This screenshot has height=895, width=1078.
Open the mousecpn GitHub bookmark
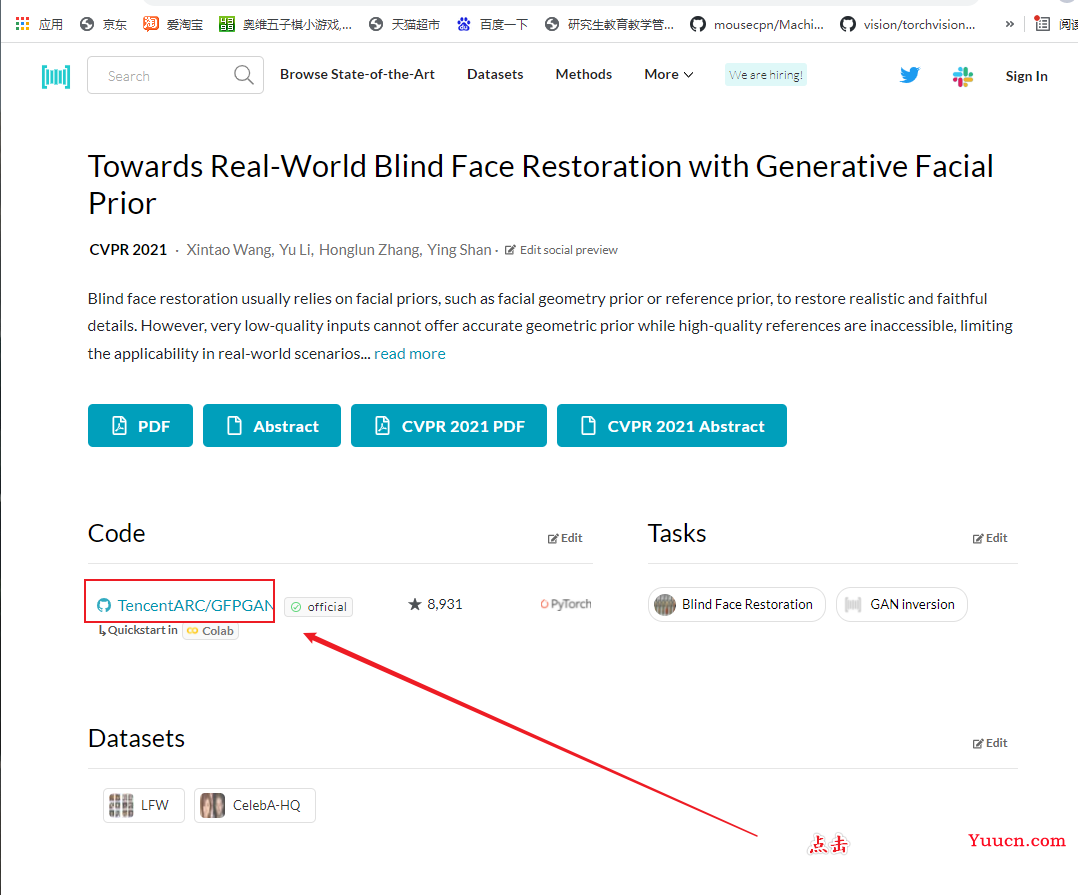tap(757, 25)
